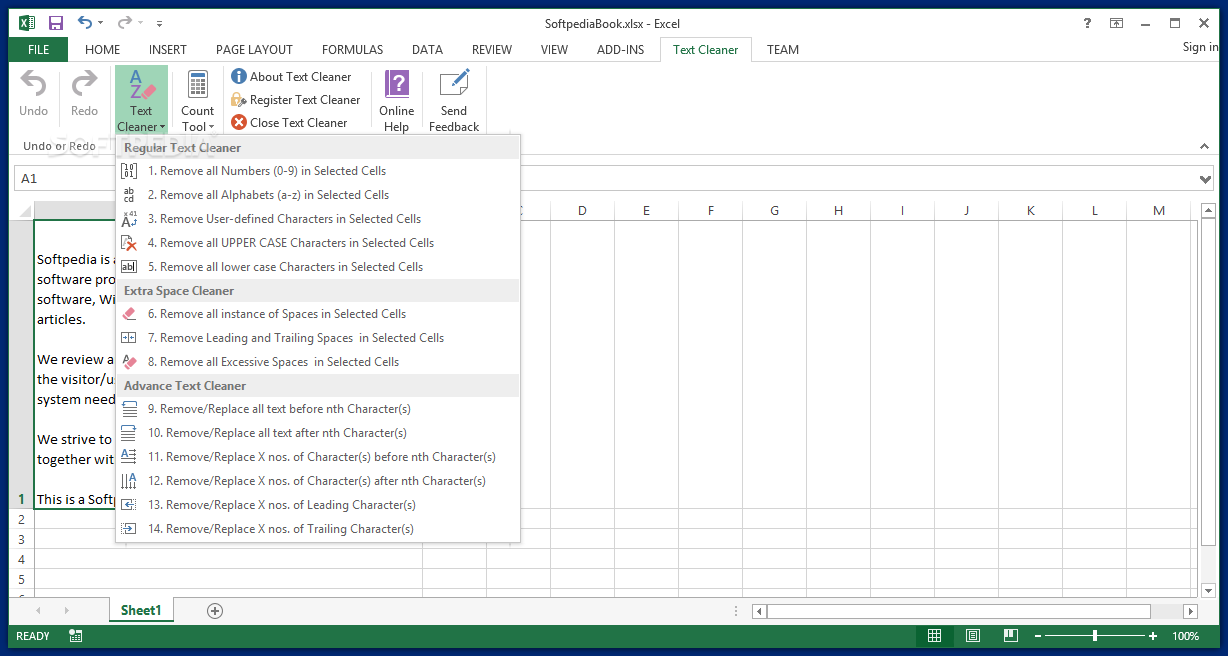Click icon for X characters after nth
Image resolution: width=1228 pixels, height=656 pixels.
(x=129, y=481)
